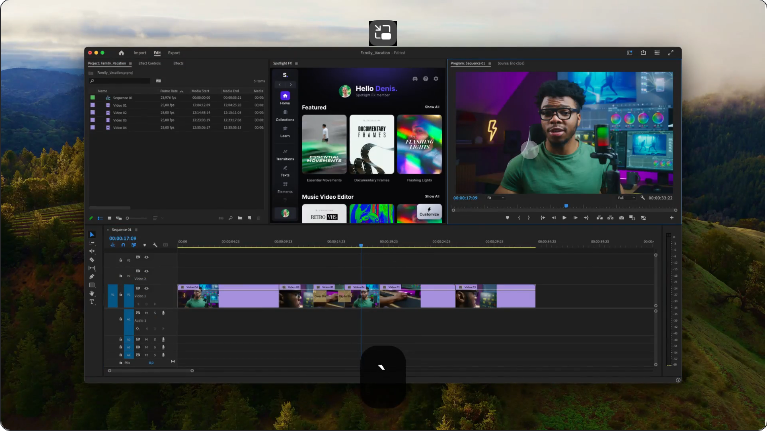
Task: Switch to the Export workspace tab
Action: click(x=174, y=52)
